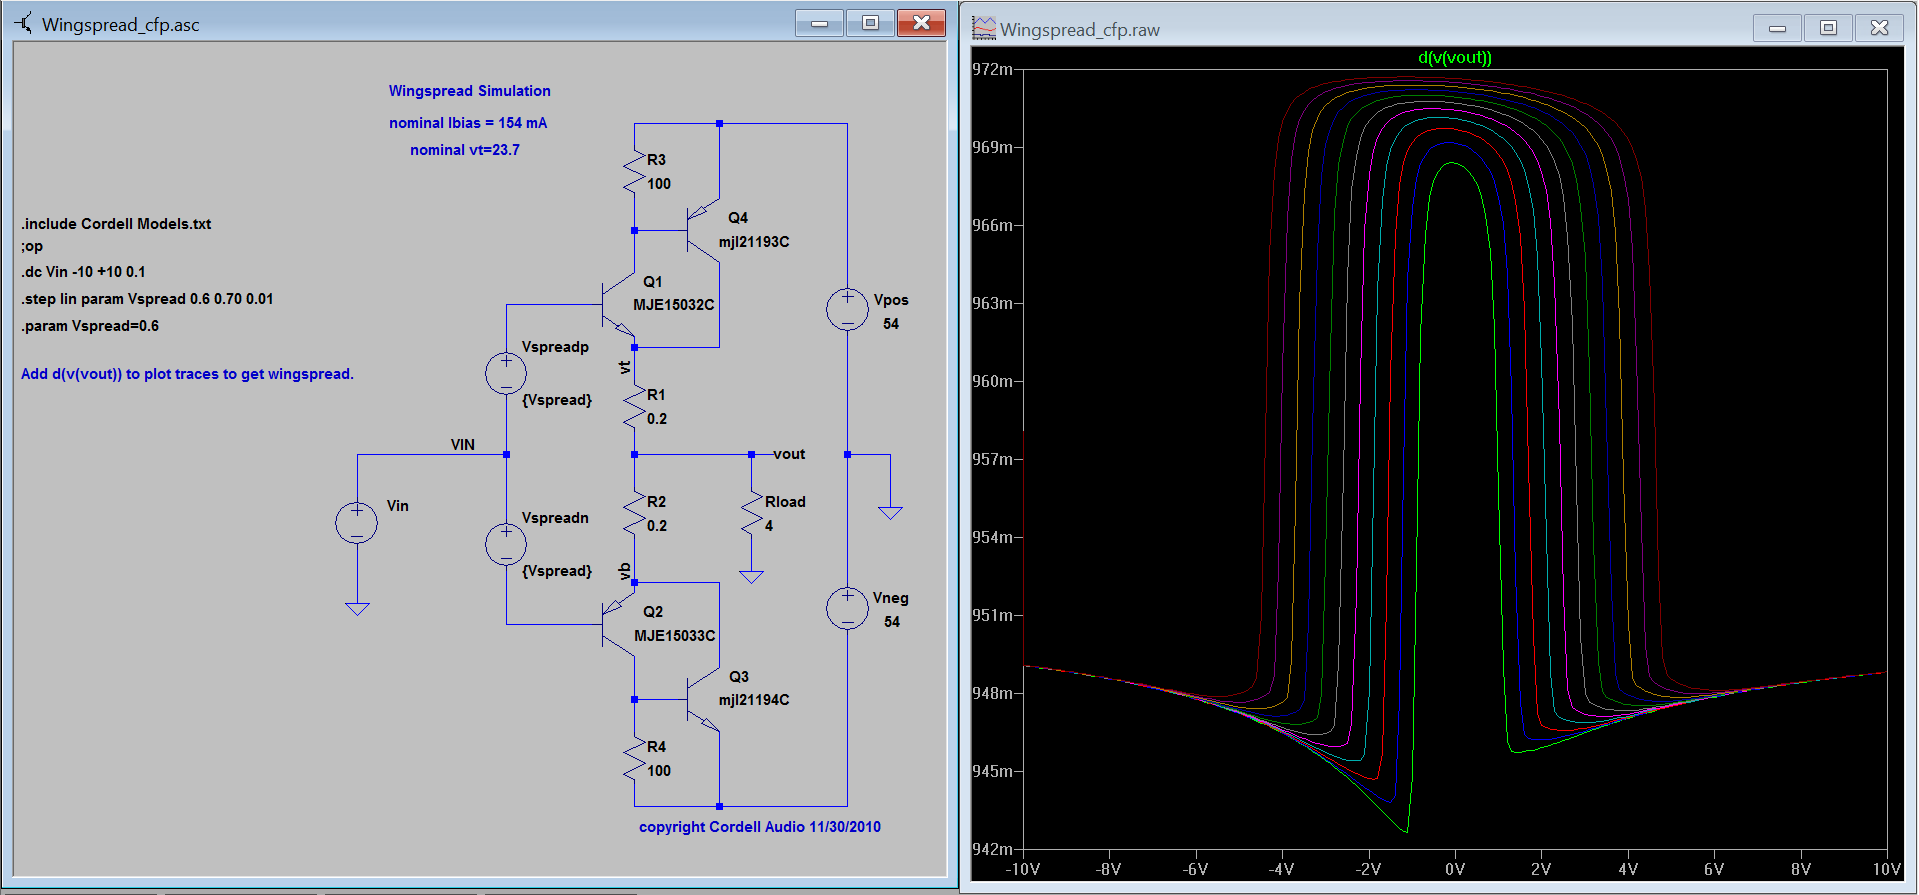Click the '.step lin param Vspread' directive
Screen dimensions: 1919x895
pos(147,299)
